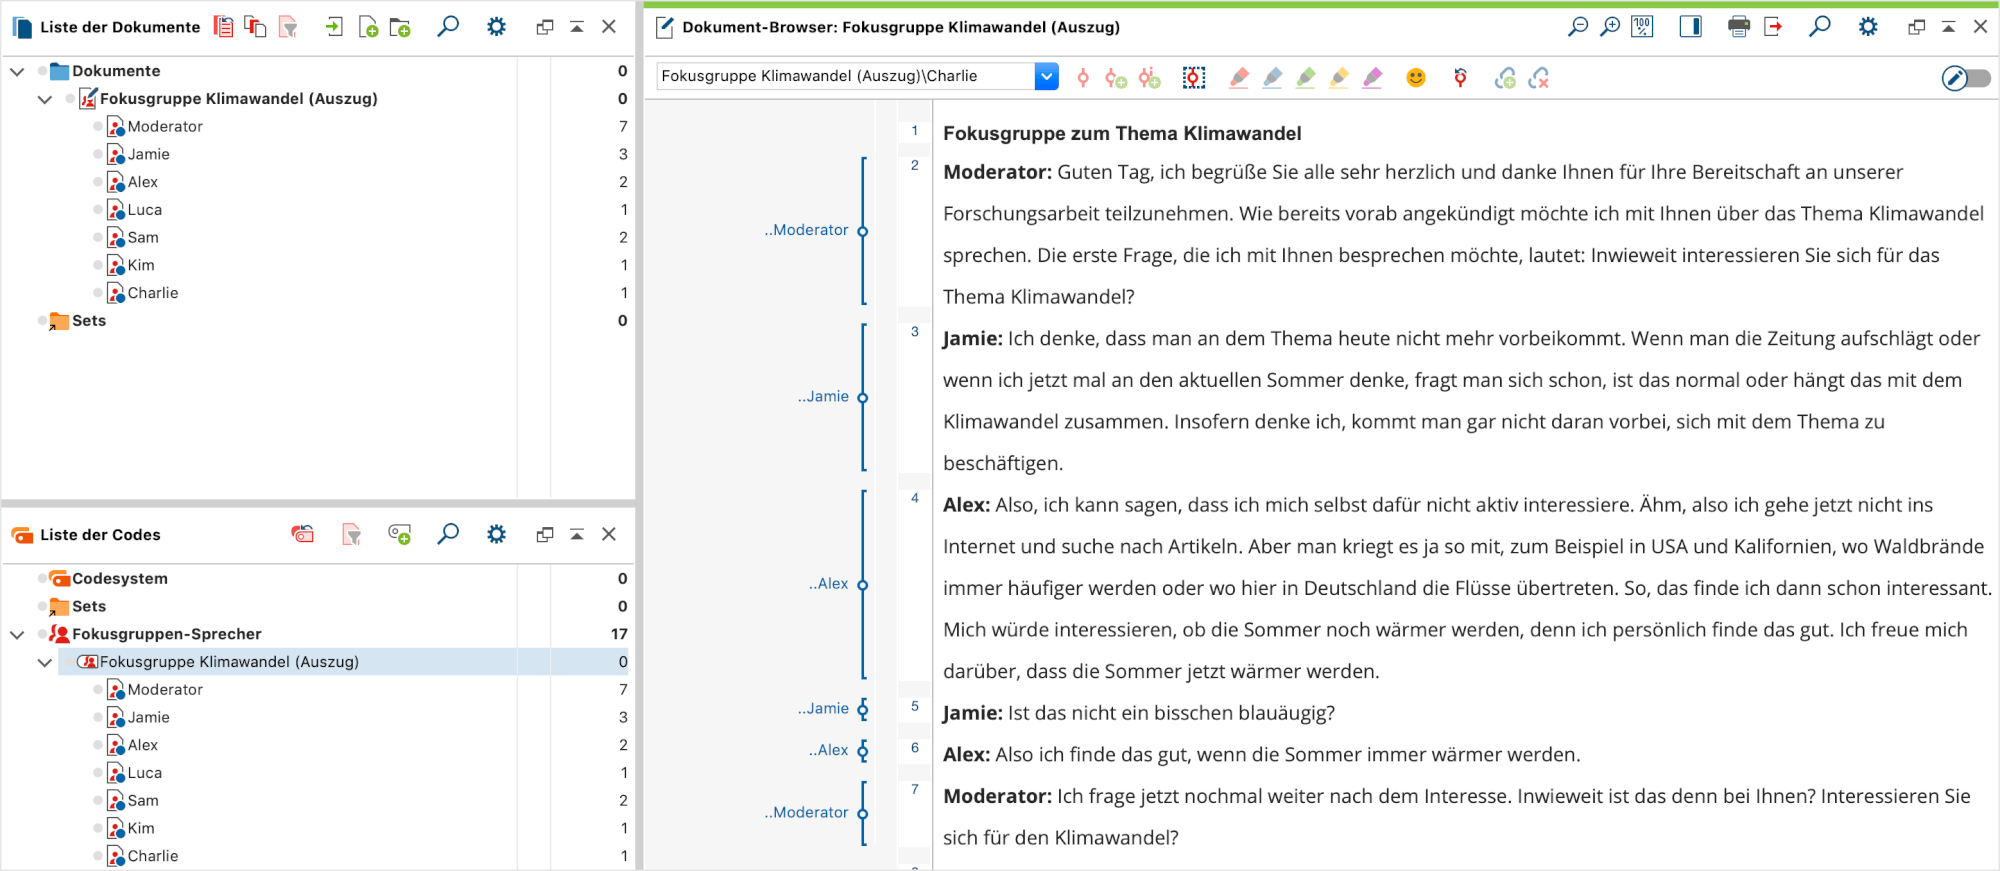This screenshot has height=871, width=2000.
Task: Click paragraph number 5 in the document margin
Action: (914, 706)
